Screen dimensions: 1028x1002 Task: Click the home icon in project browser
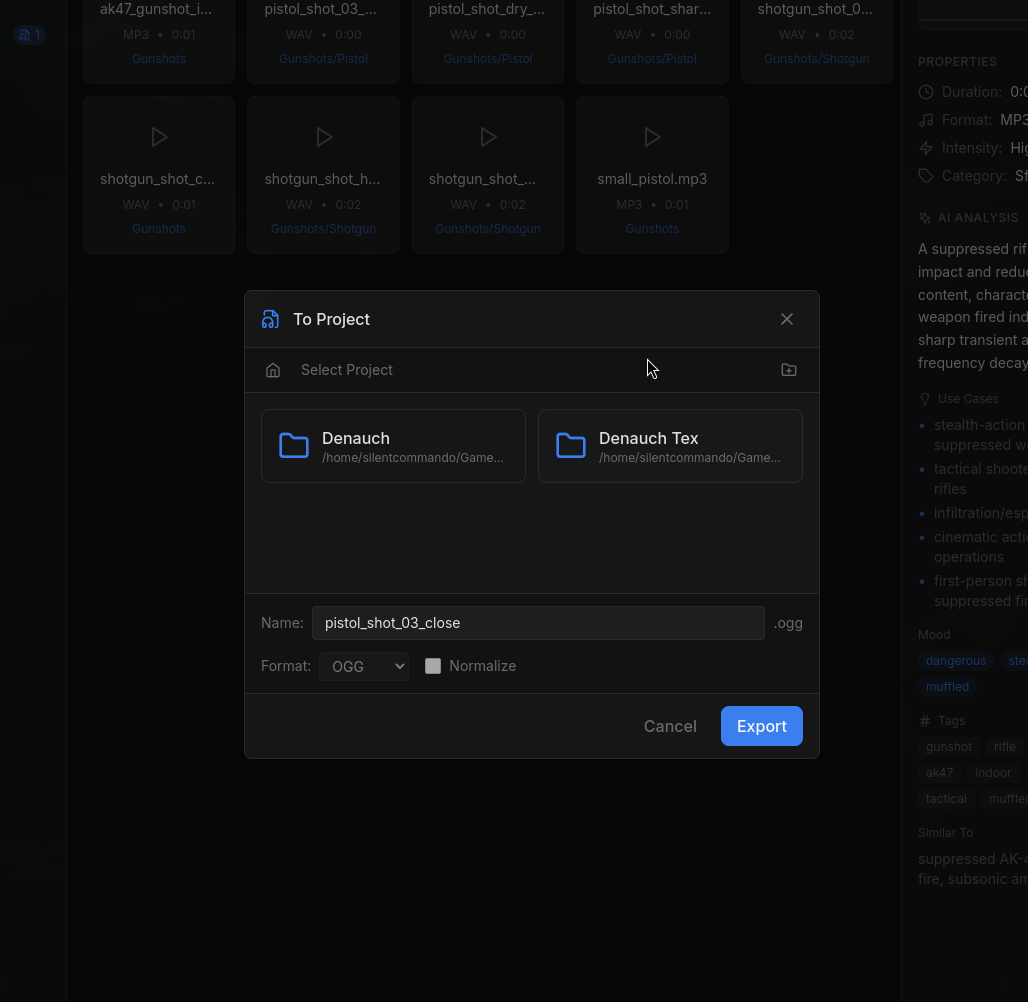click(273, 370)
